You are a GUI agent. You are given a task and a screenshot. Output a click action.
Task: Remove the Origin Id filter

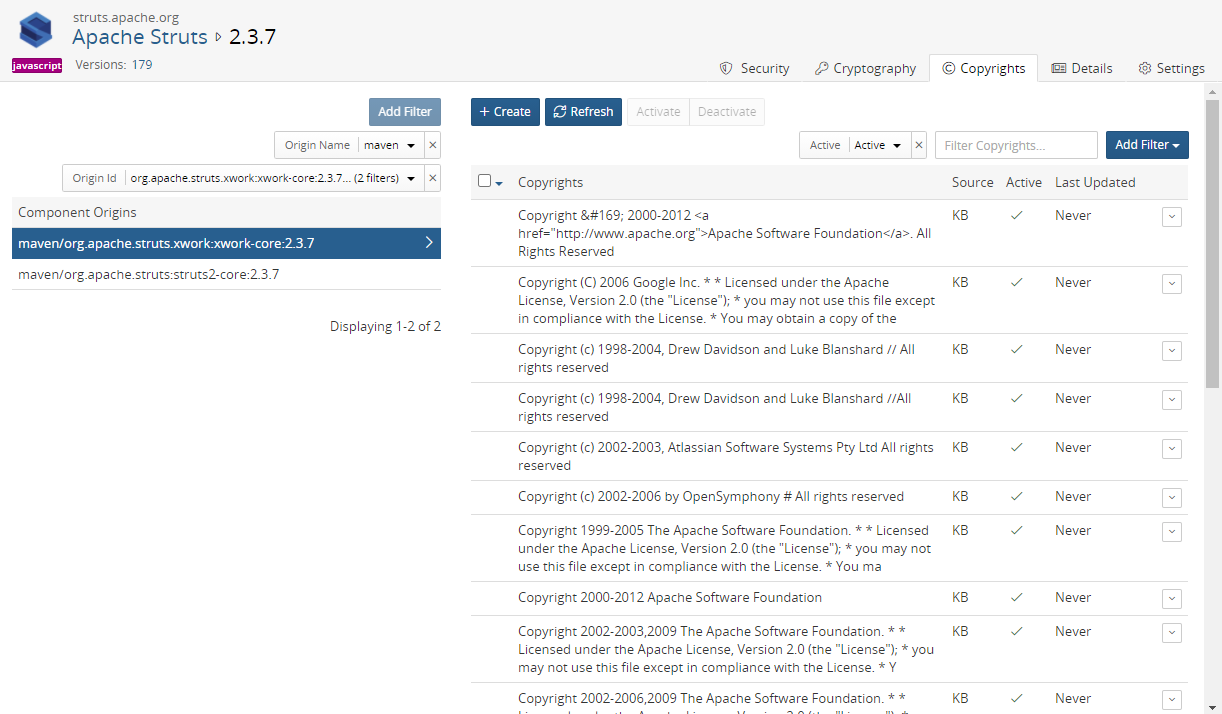tap(432, 178)
